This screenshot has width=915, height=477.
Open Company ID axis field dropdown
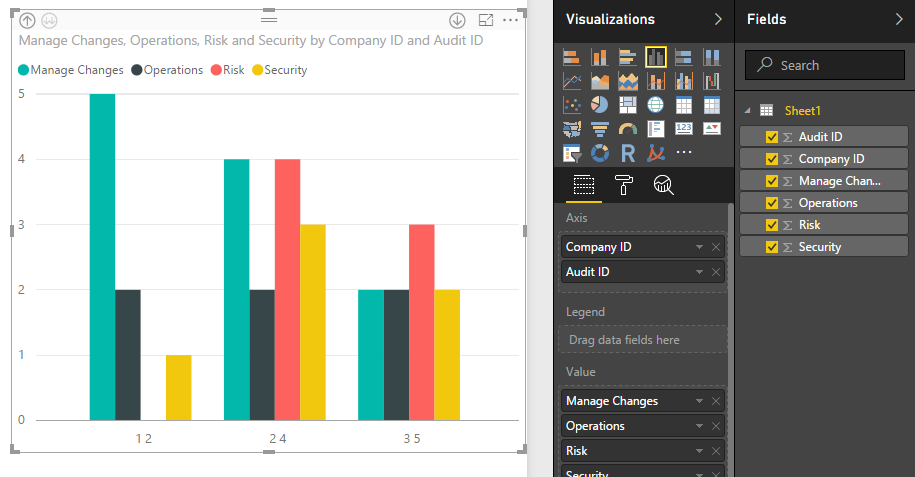699,247
